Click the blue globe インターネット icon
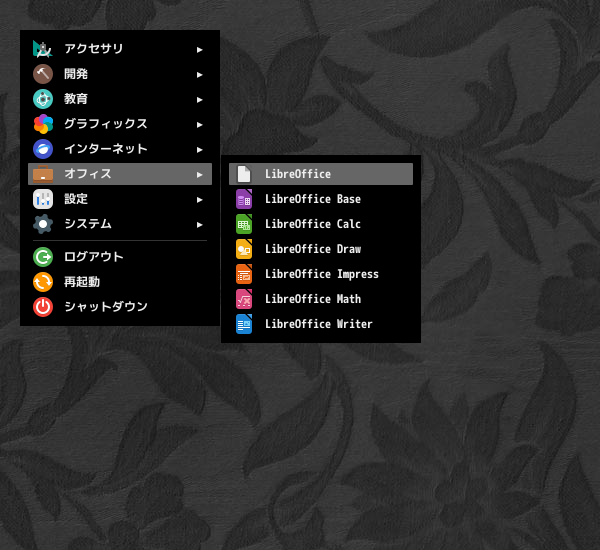Screen dimensions: 600x550 pyautogui.click(x=43, y=149)
